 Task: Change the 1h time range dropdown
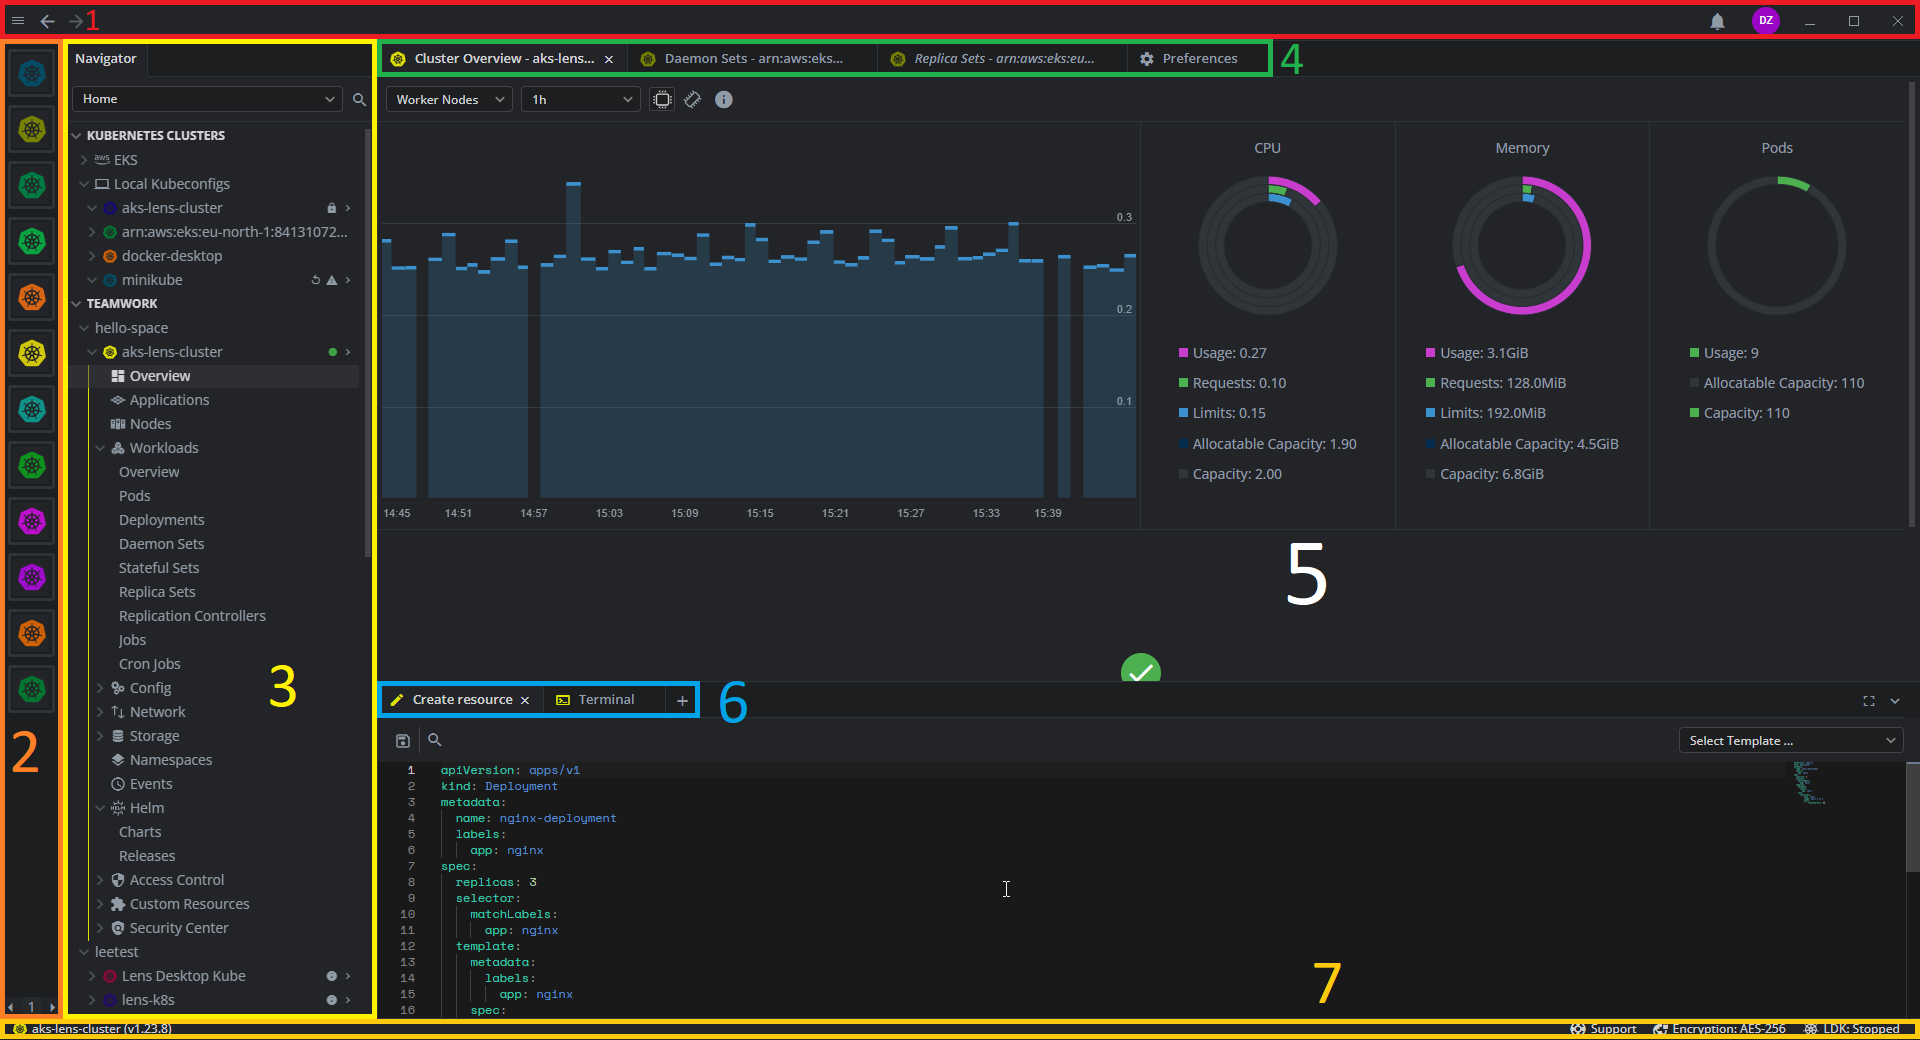[579, 99]
